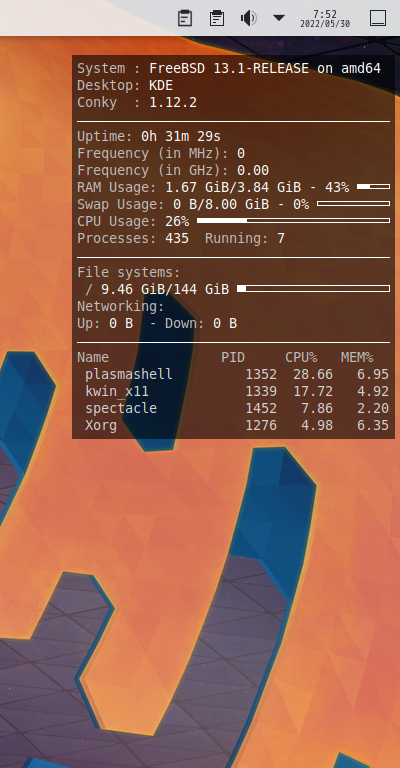Open the first clipboard tray icon

tap(185, 18)
